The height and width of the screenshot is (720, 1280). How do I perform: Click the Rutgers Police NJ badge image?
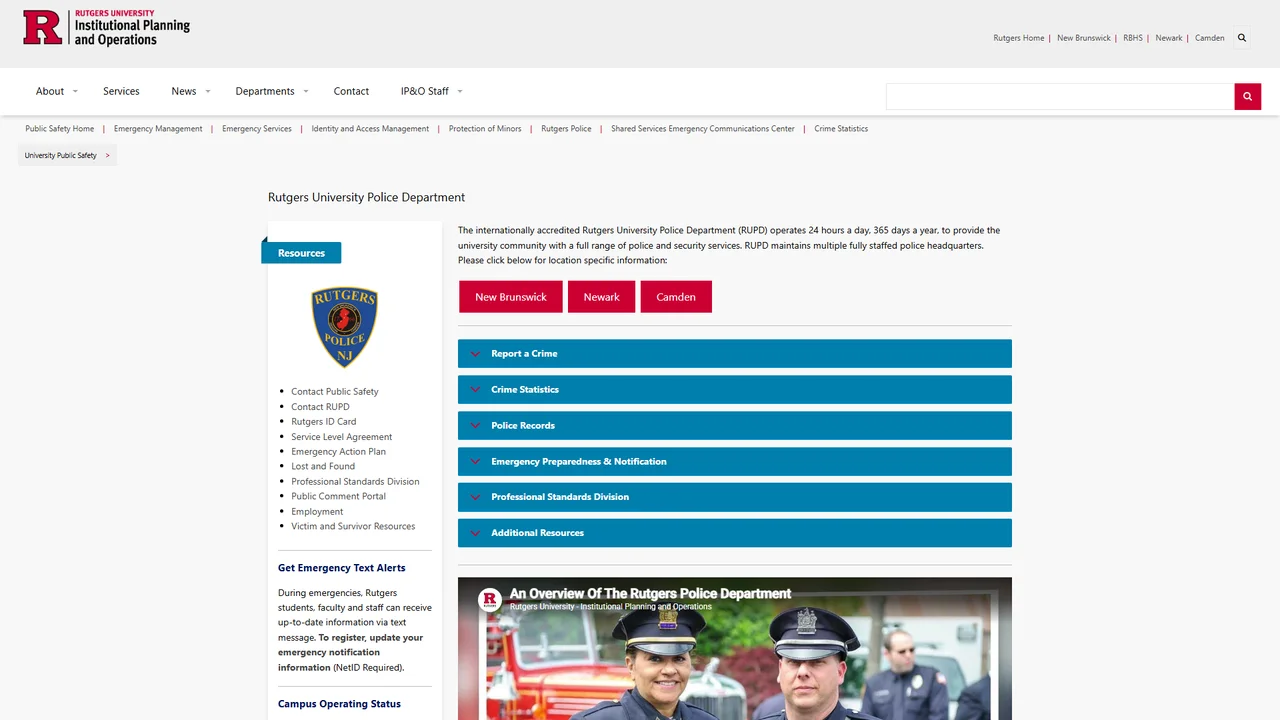[344, 327]
